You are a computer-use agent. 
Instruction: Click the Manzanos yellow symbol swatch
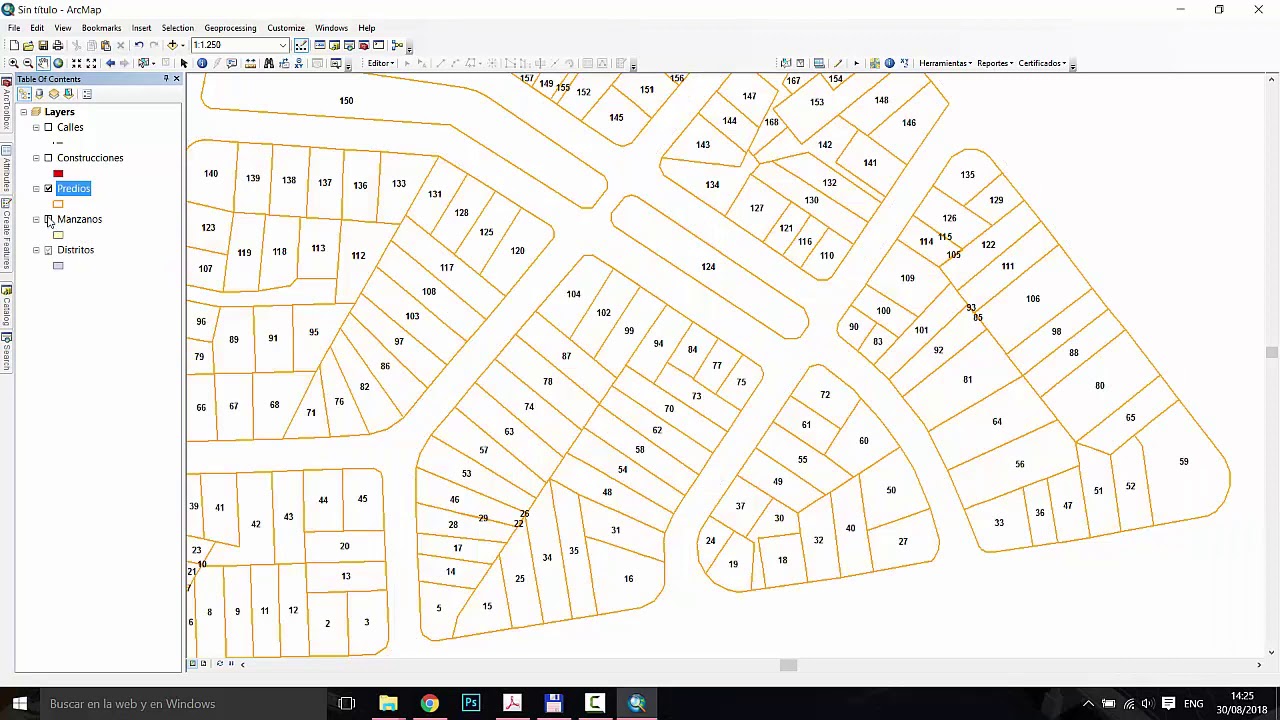[58, 235]
